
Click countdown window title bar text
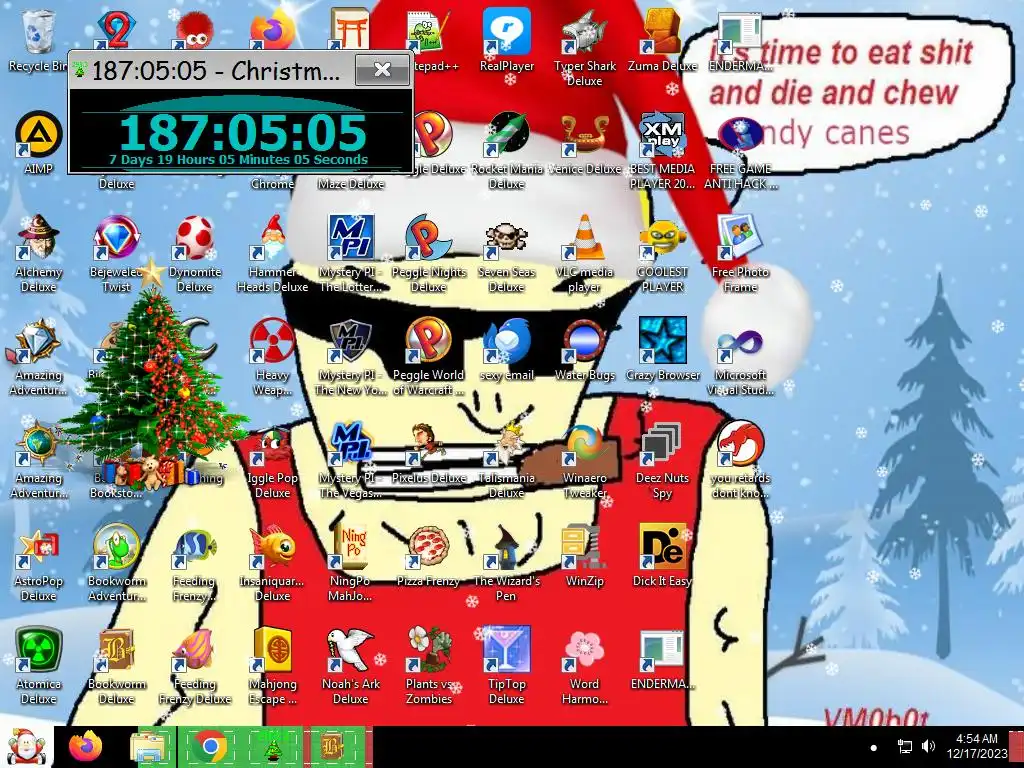click(x=216, y=70)
